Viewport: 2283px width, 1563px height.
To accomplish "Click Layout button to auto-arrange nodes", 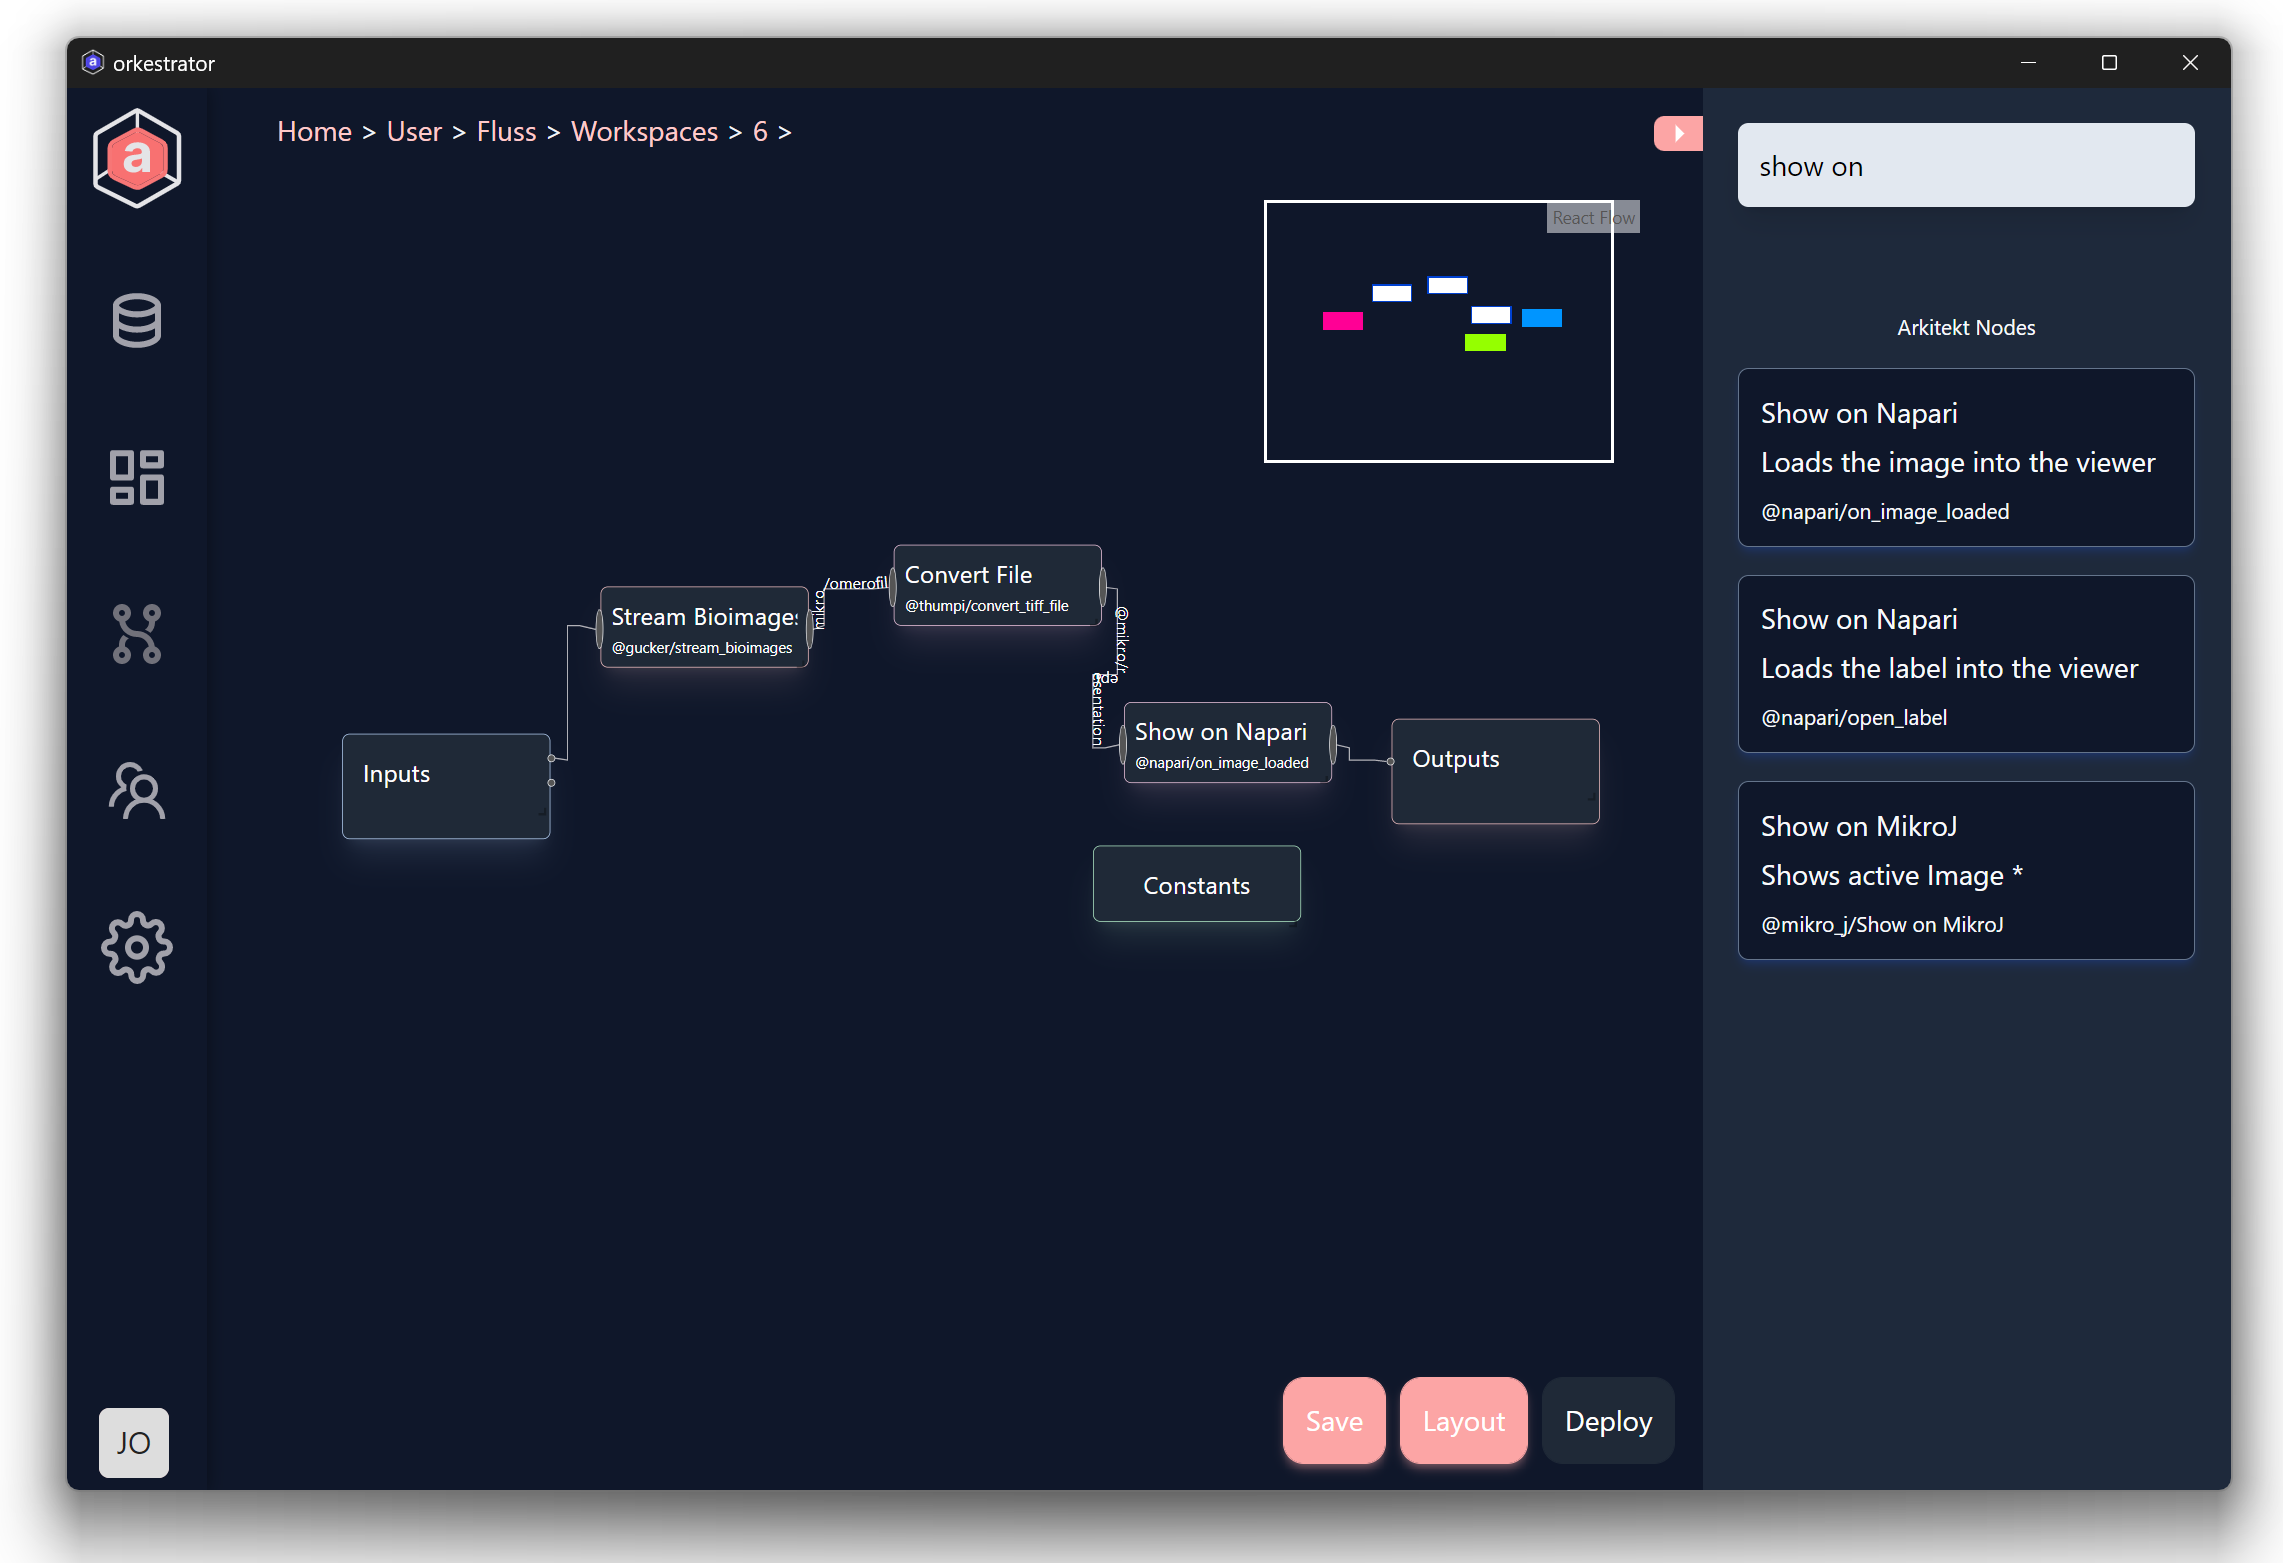I will pos(1462,1421).
